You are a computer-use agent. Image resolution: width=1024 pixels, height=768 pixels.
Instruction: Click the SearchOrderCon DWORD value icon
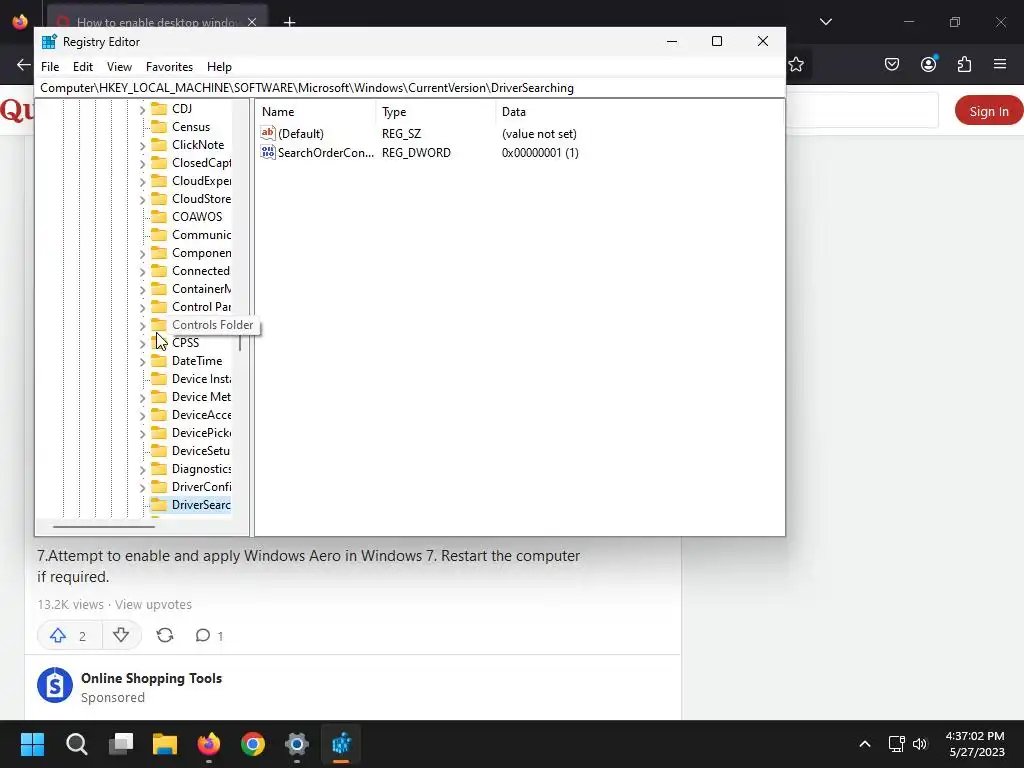[268, 152]
